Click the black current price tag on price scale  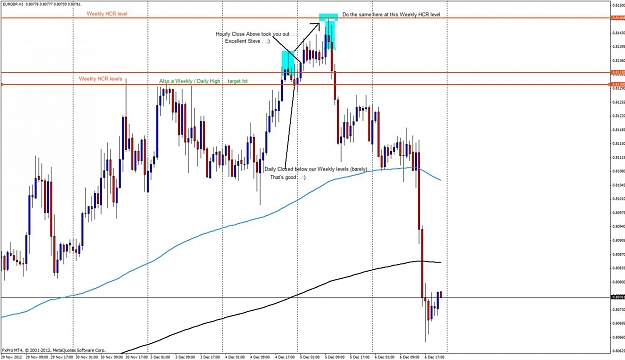pyautogui.click(x=617, y=297)
